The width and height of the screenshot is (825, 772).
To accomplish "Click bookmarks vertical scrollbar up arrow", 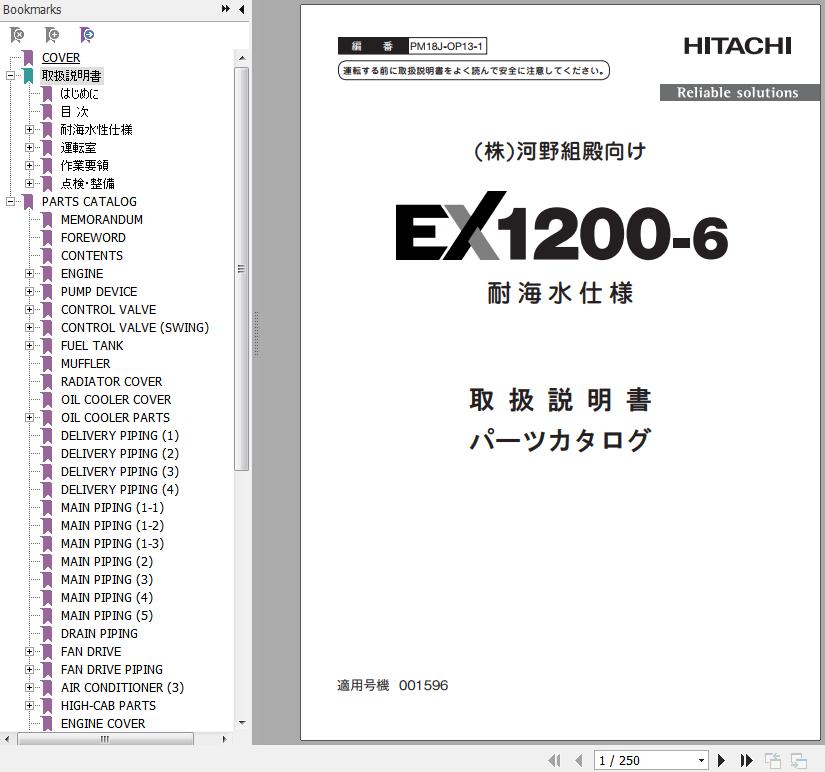I will (x=242, y=58).
